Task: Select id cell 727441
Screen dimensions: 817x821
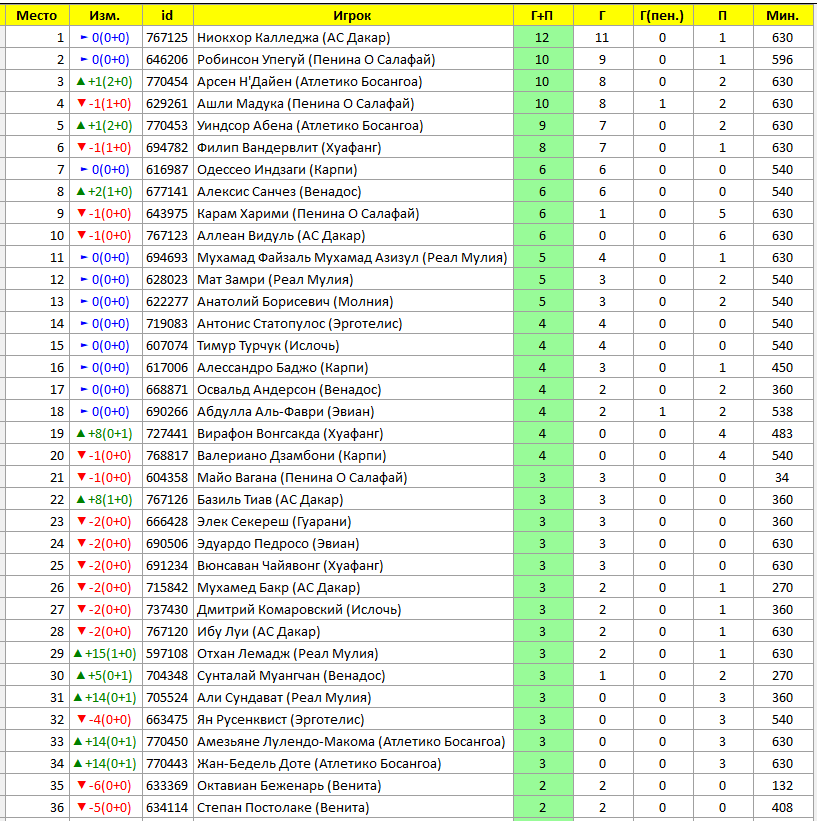Action: [x=168, y=434]
